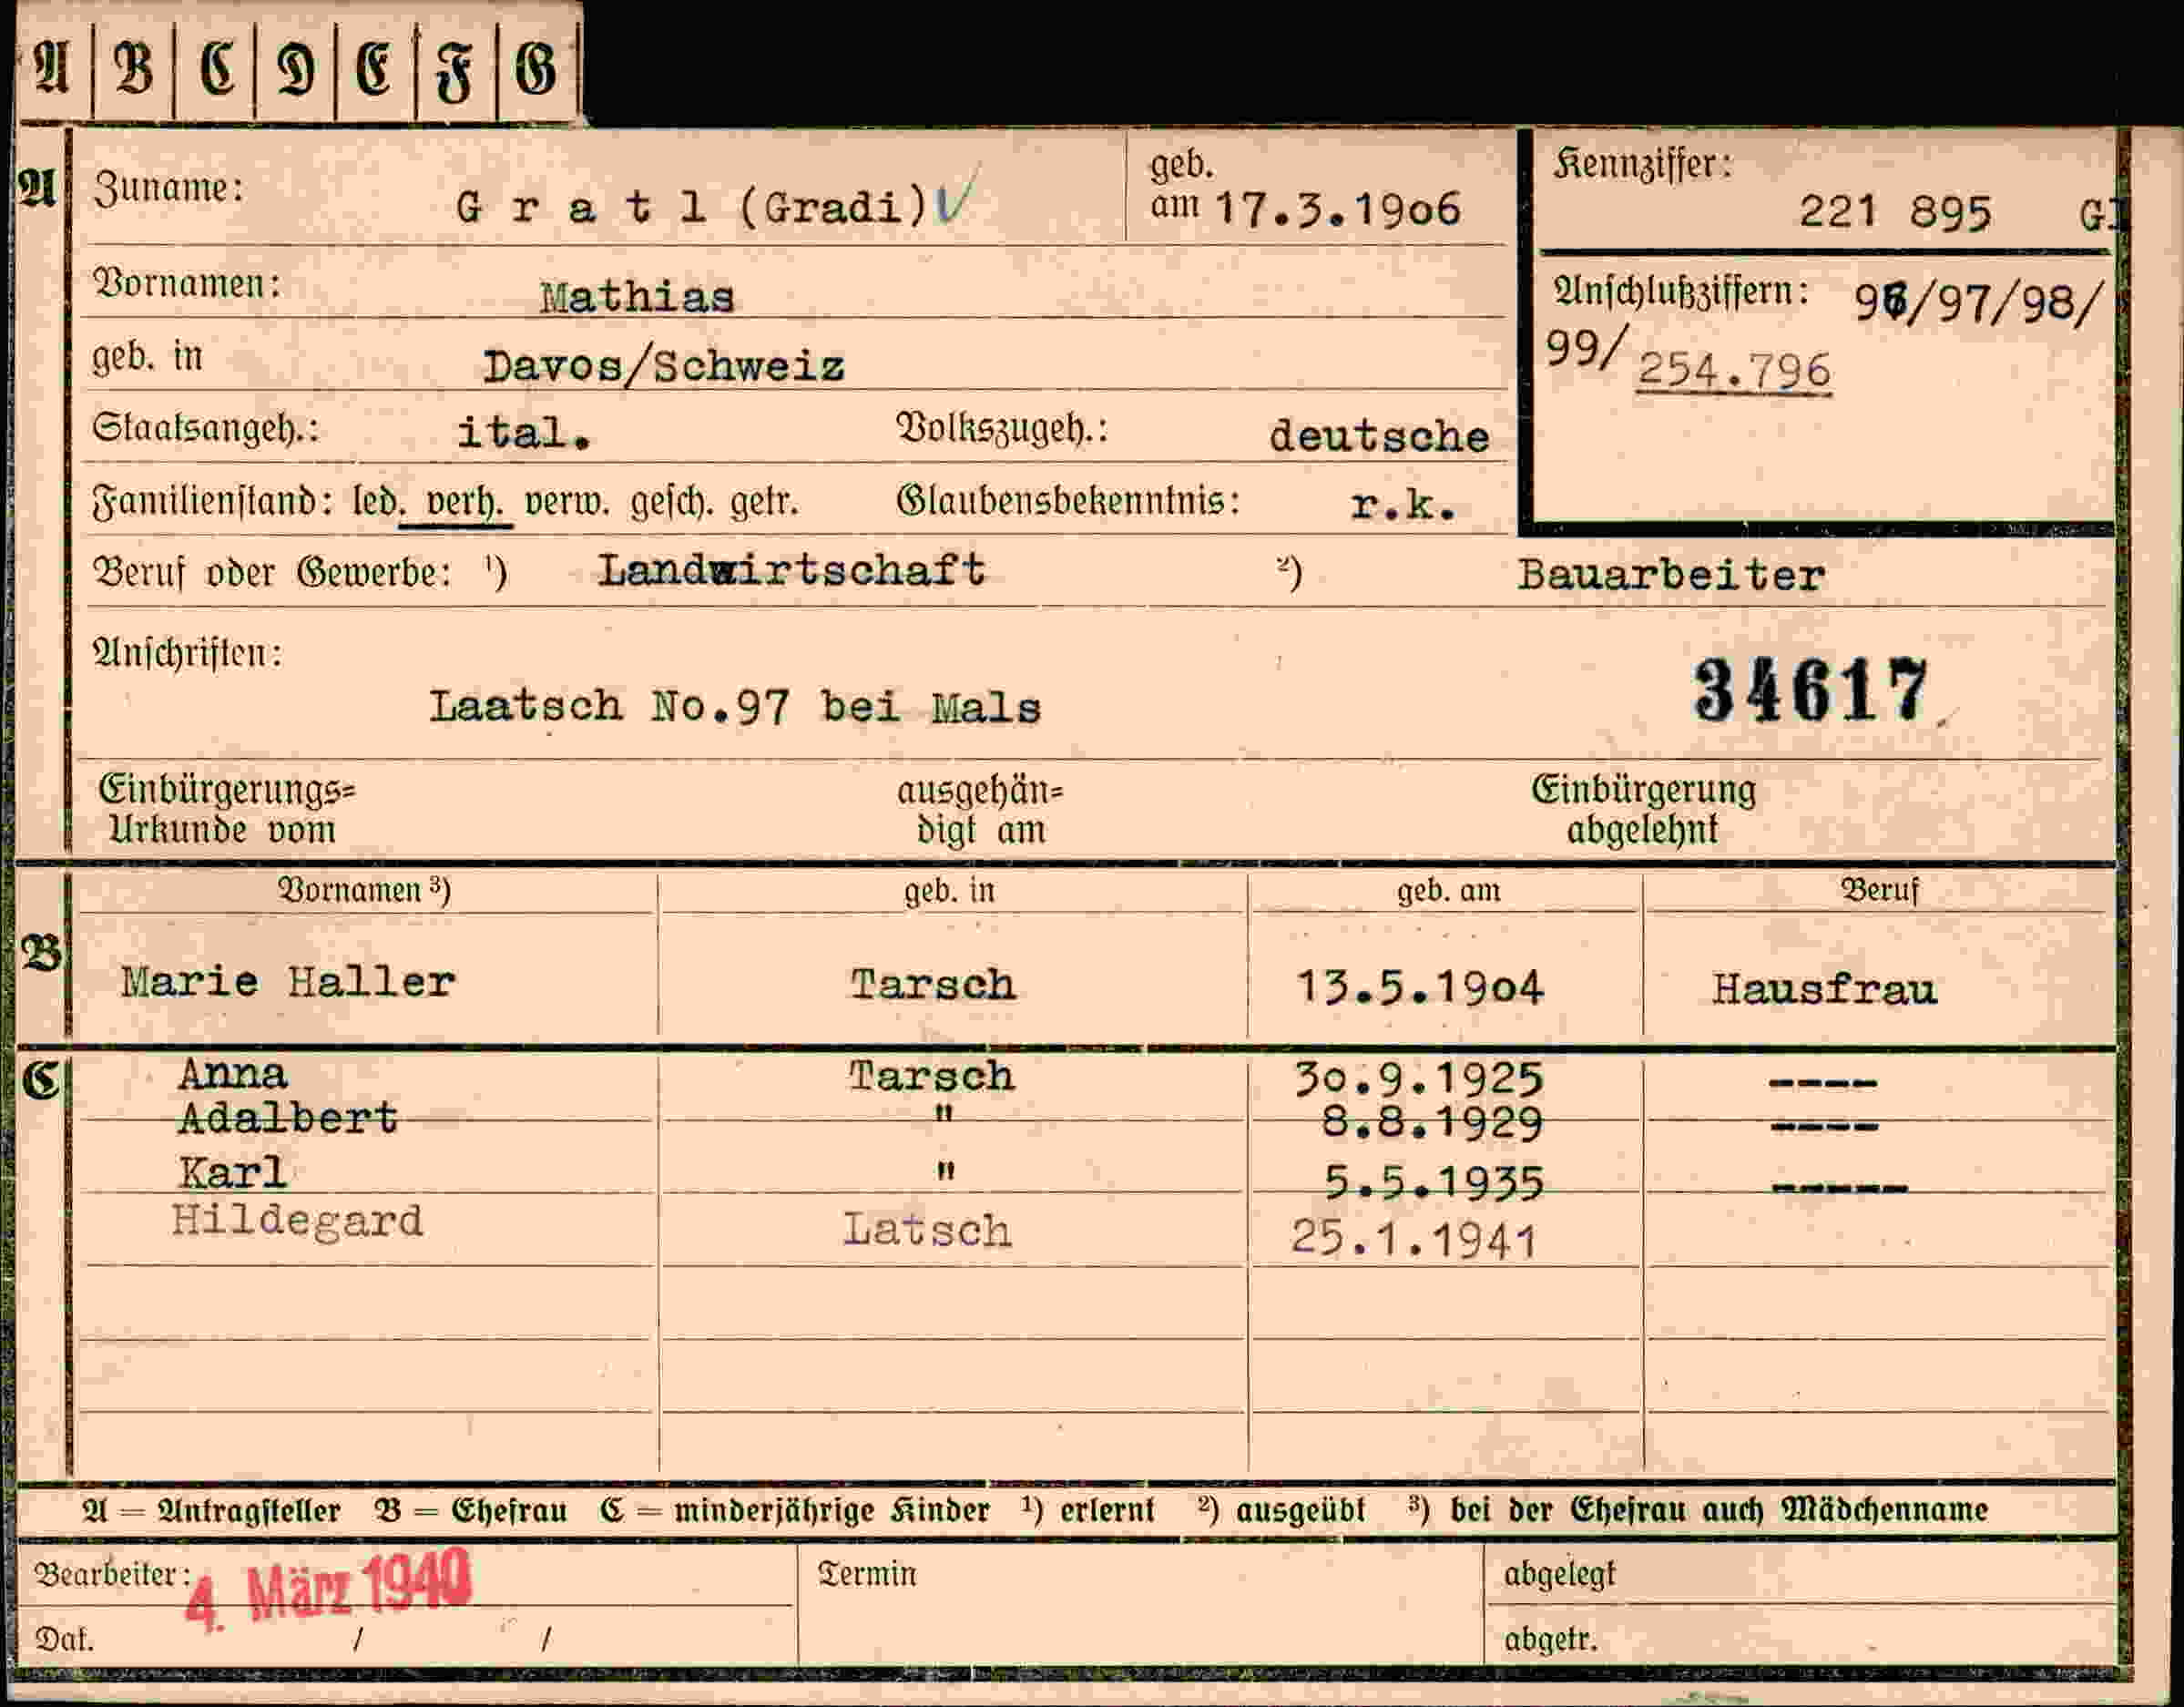Click the 'ausgehändigt am' label
This screenshot has height=1707, width=2184.
(980, 810)
